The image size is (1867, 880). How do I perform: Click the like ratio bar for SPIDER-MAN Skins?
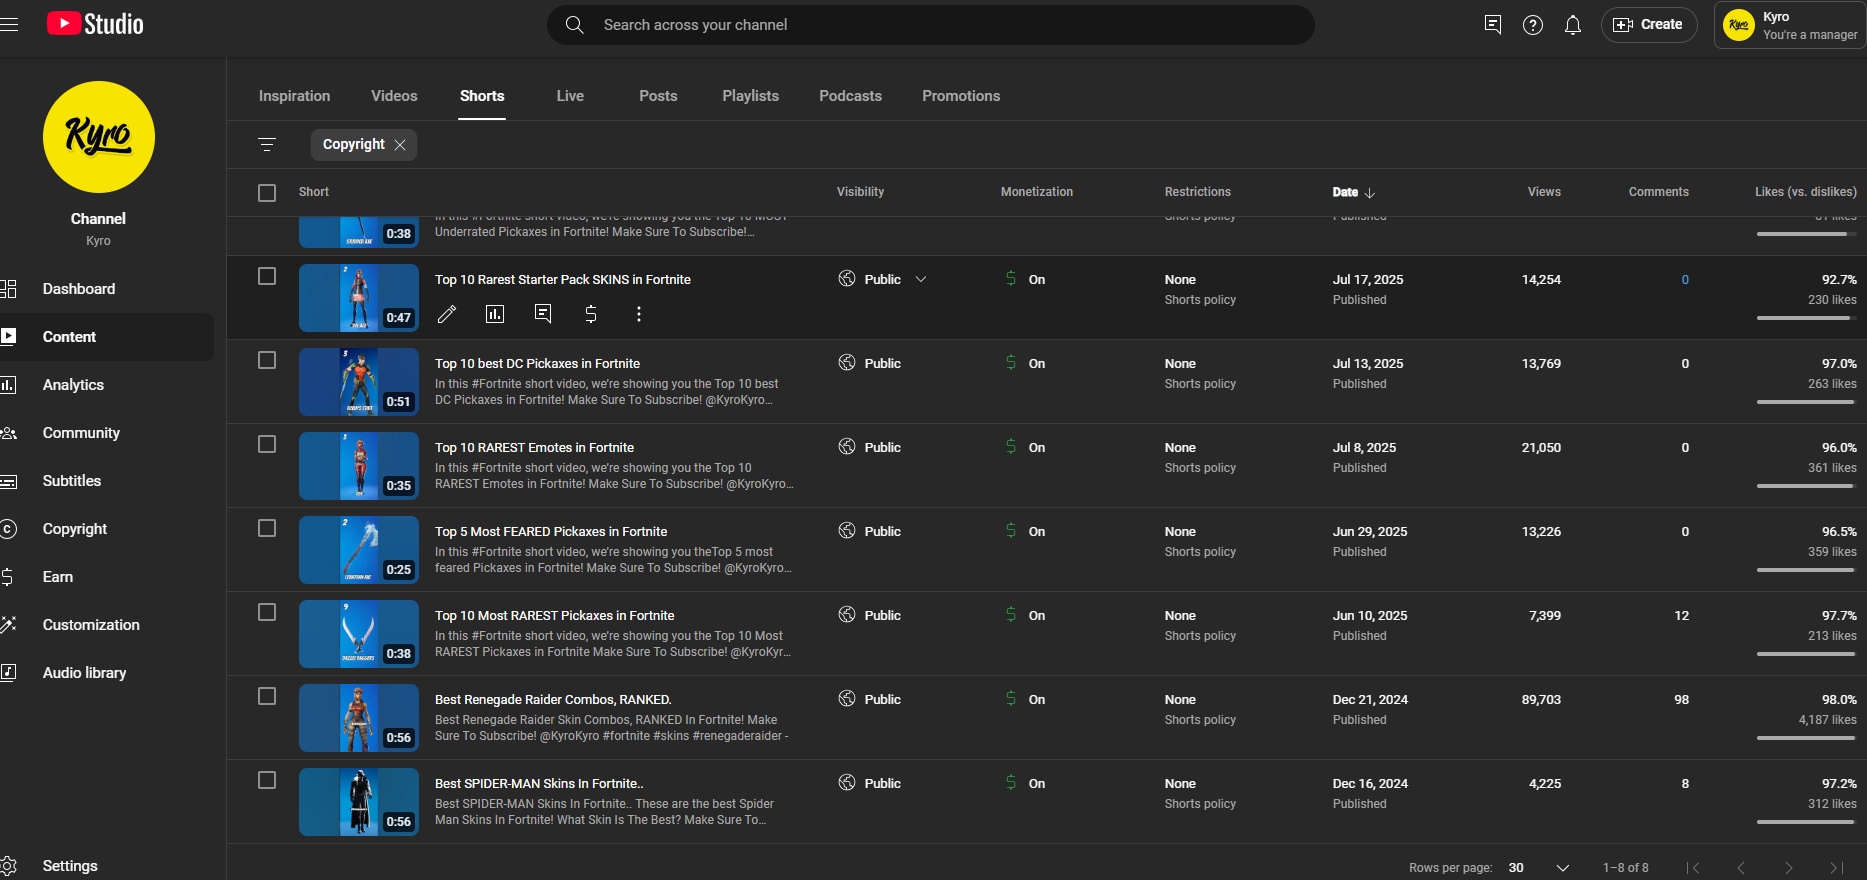[1806, 822]
